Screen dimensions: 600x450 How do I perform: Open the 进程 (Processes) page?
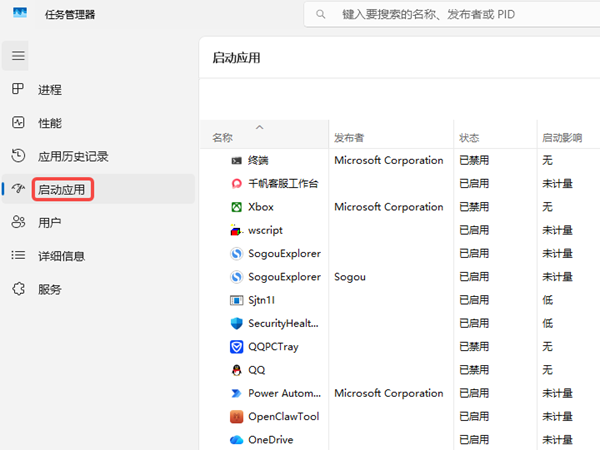(50, 90)
